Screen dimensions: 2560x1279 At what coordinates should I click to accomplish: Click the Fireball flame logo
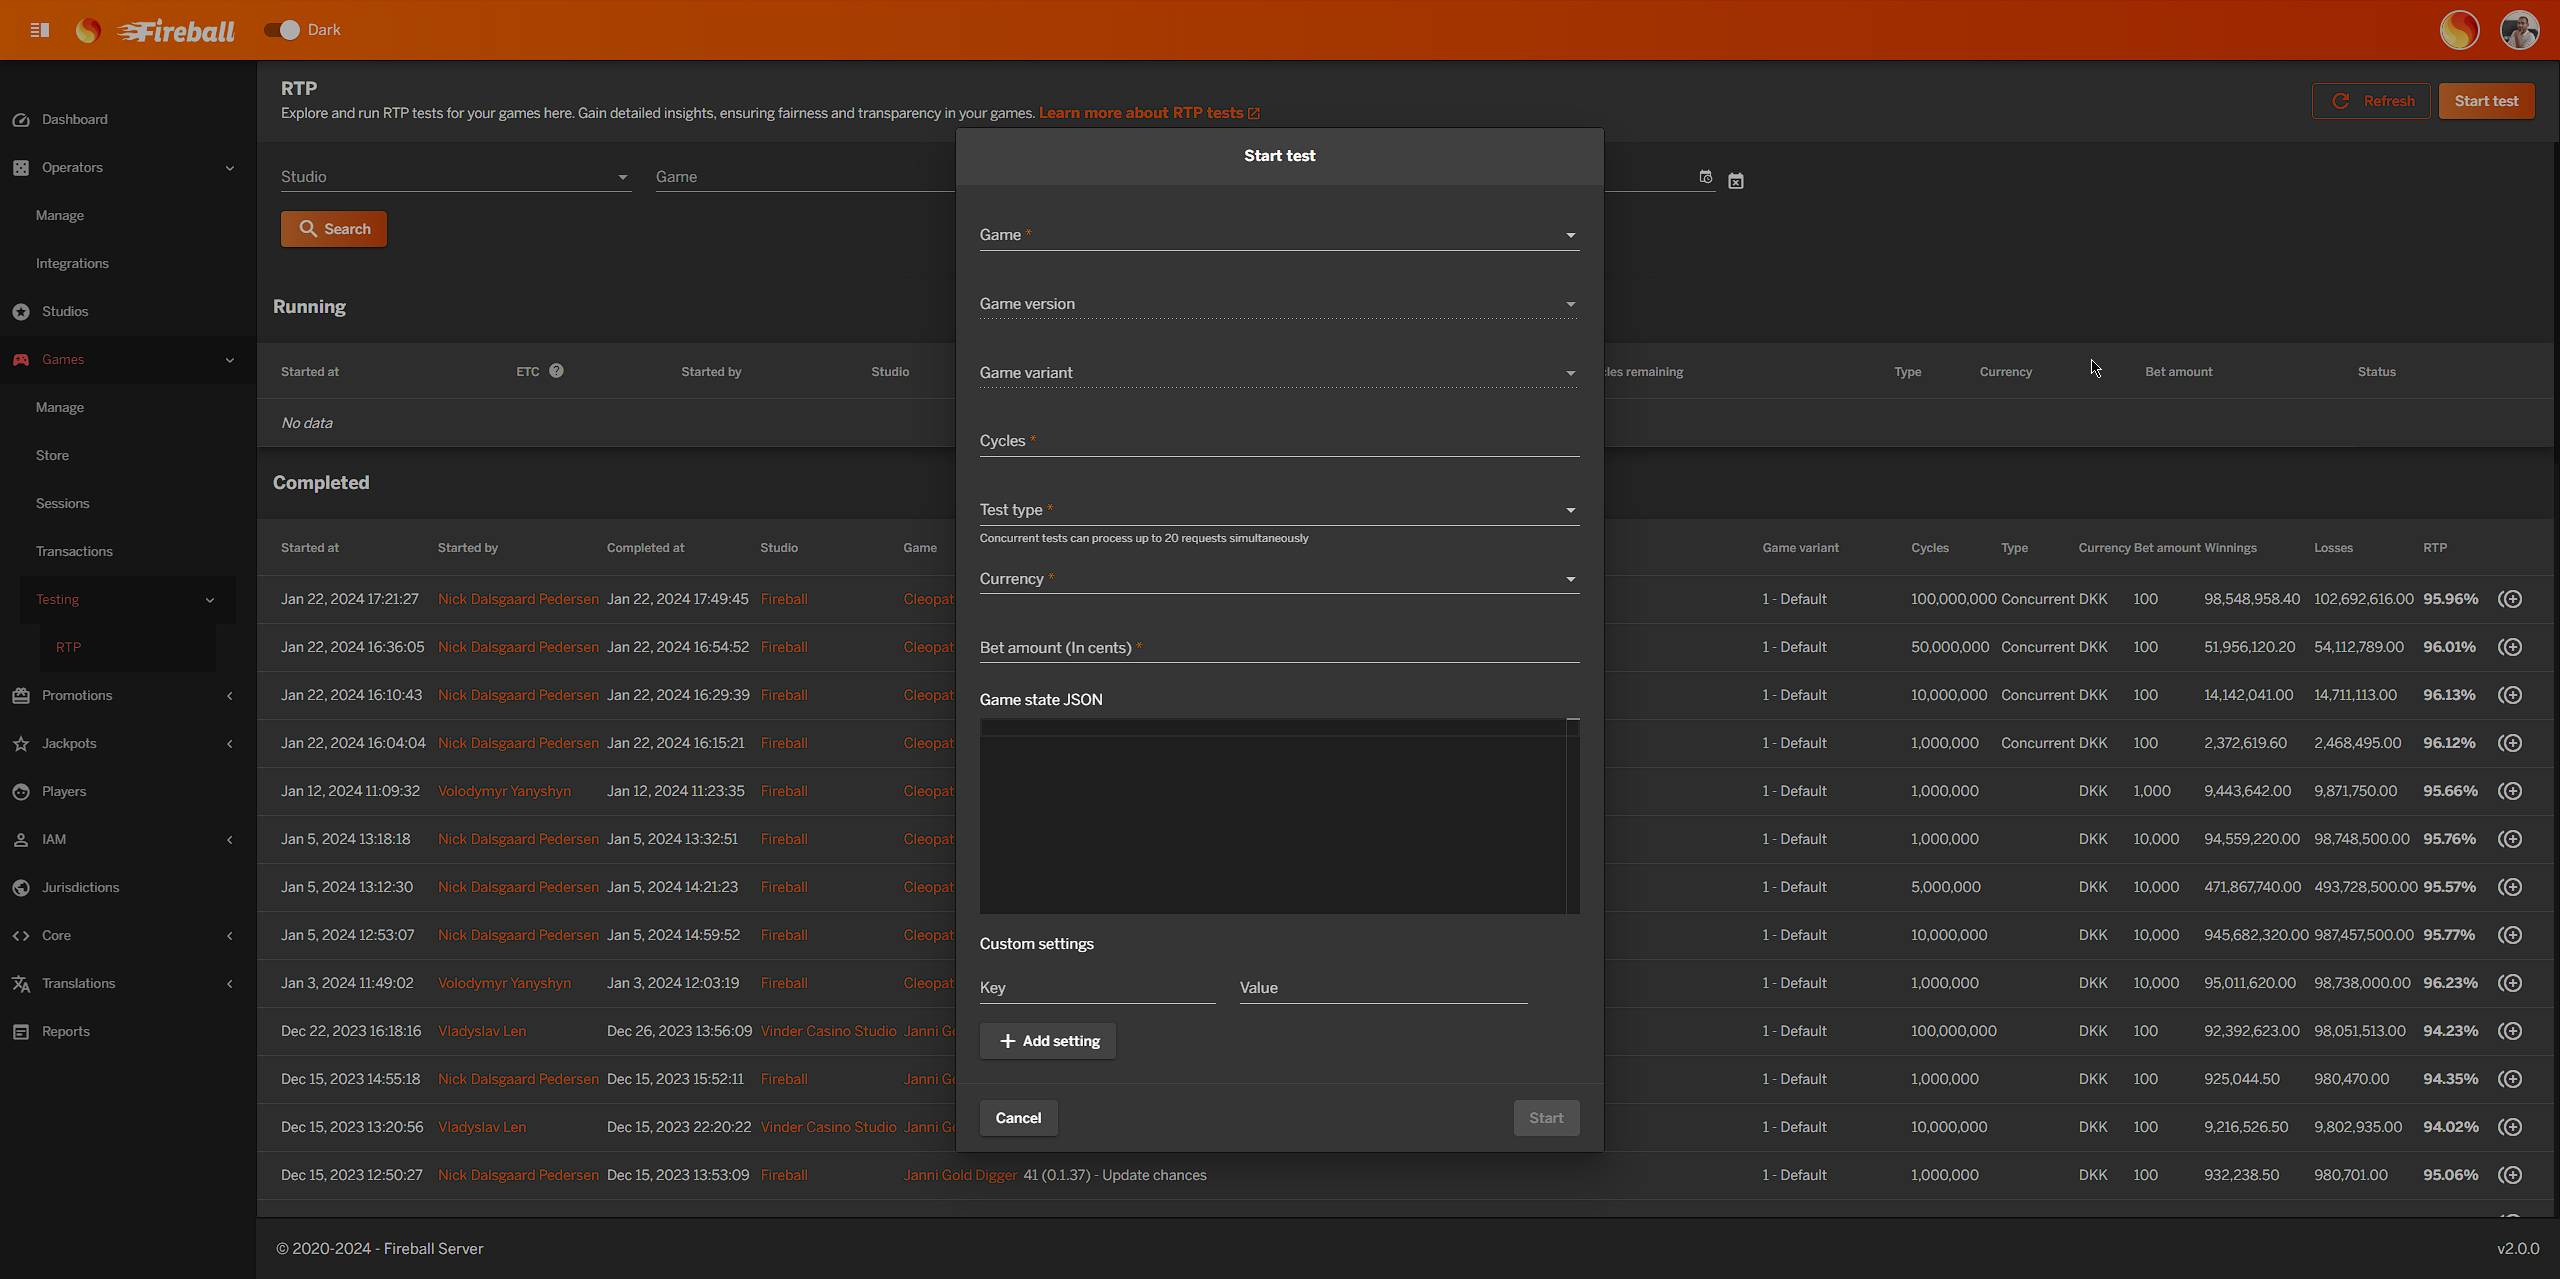pos(88,30)
